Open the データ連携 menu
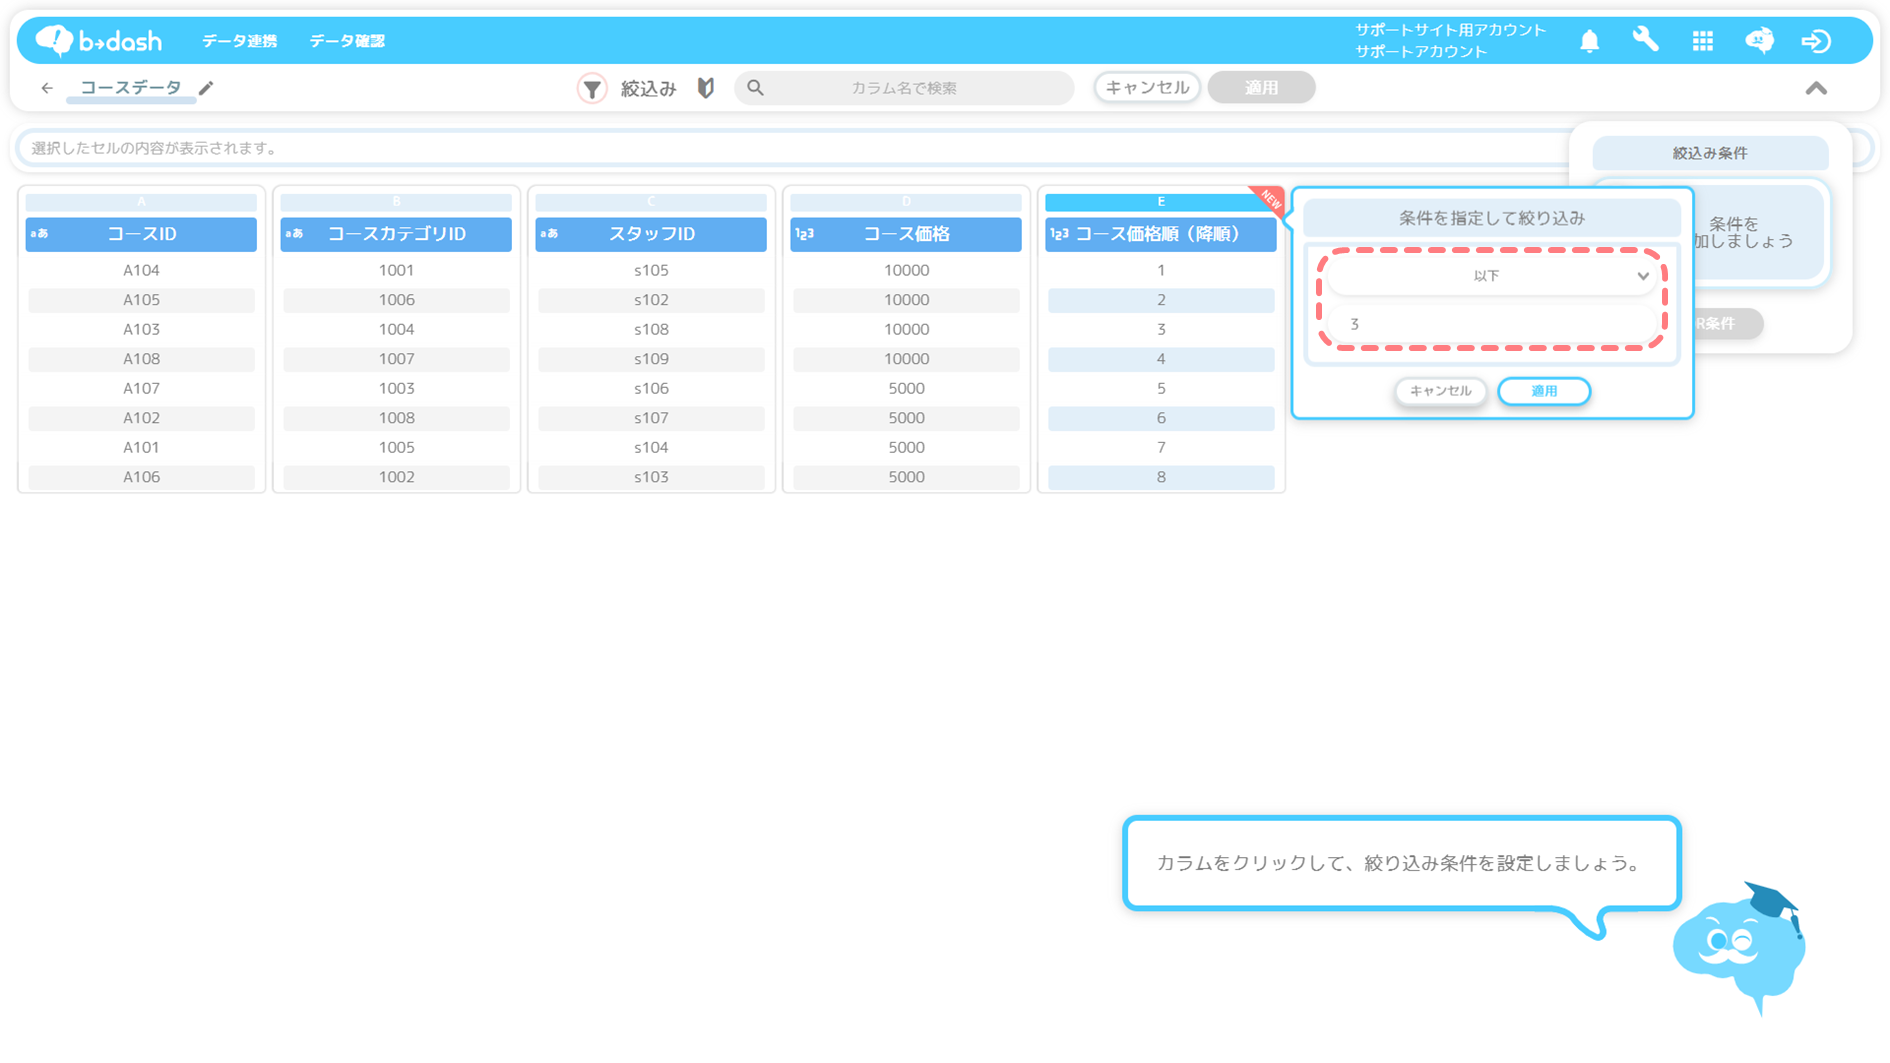1890x1063 pixels. pyautogui.click(x=240, y=41)
